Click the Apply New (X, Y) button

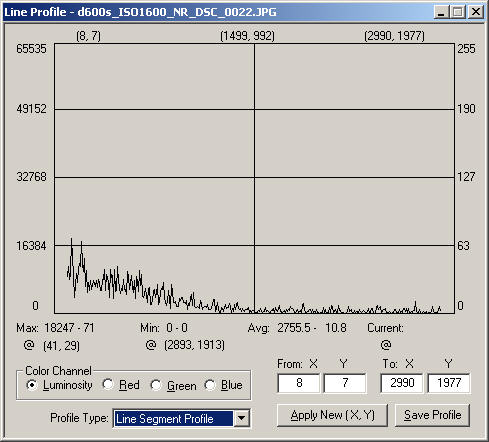click(332, 415)
